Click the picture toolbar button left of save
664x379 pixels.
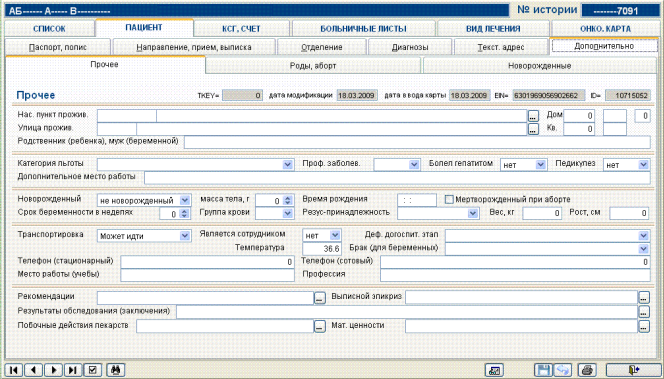click(x=494, y=370)
